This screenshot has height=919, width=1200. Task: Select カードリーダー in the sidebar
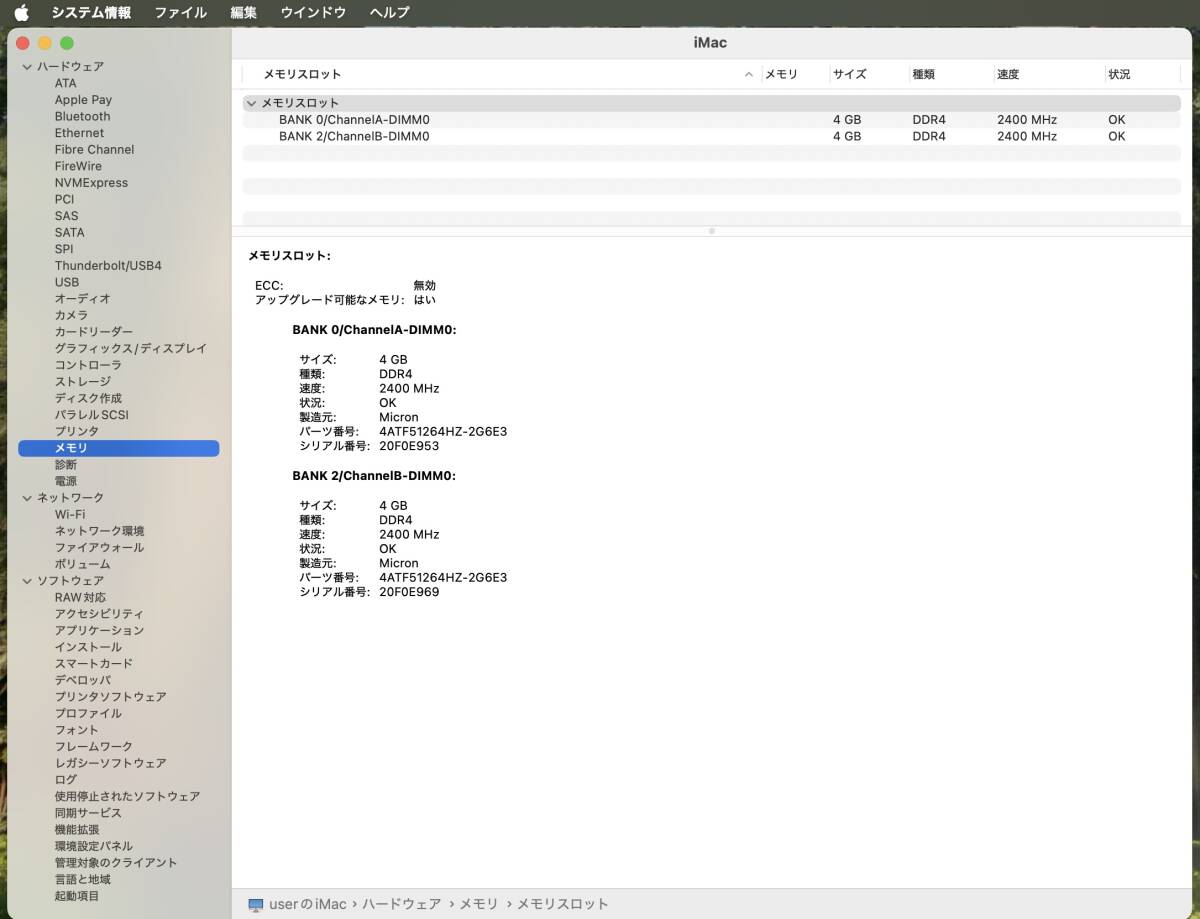(x=93, y=332)
